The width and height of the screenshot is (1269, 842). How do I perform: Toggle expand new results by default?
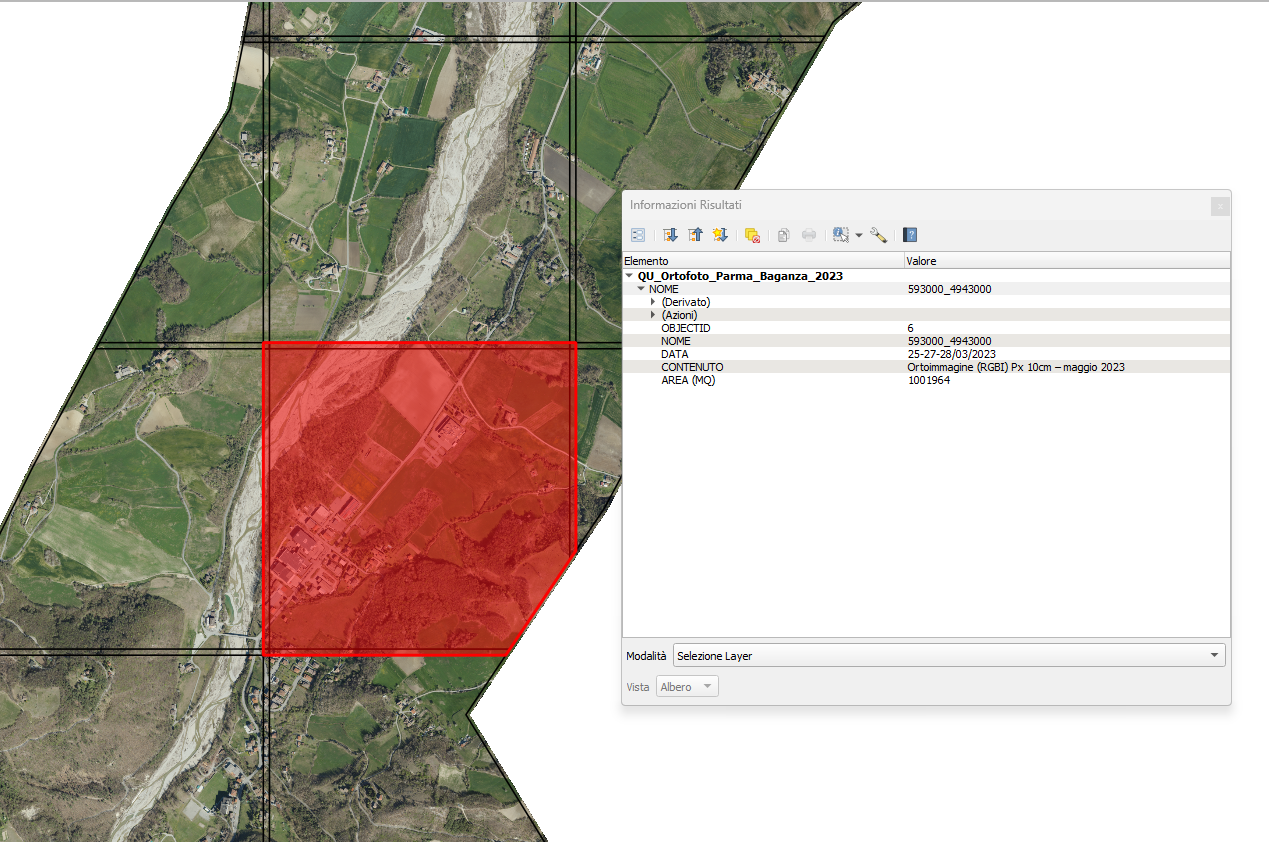pyautogui.click(x=720, y=235)
